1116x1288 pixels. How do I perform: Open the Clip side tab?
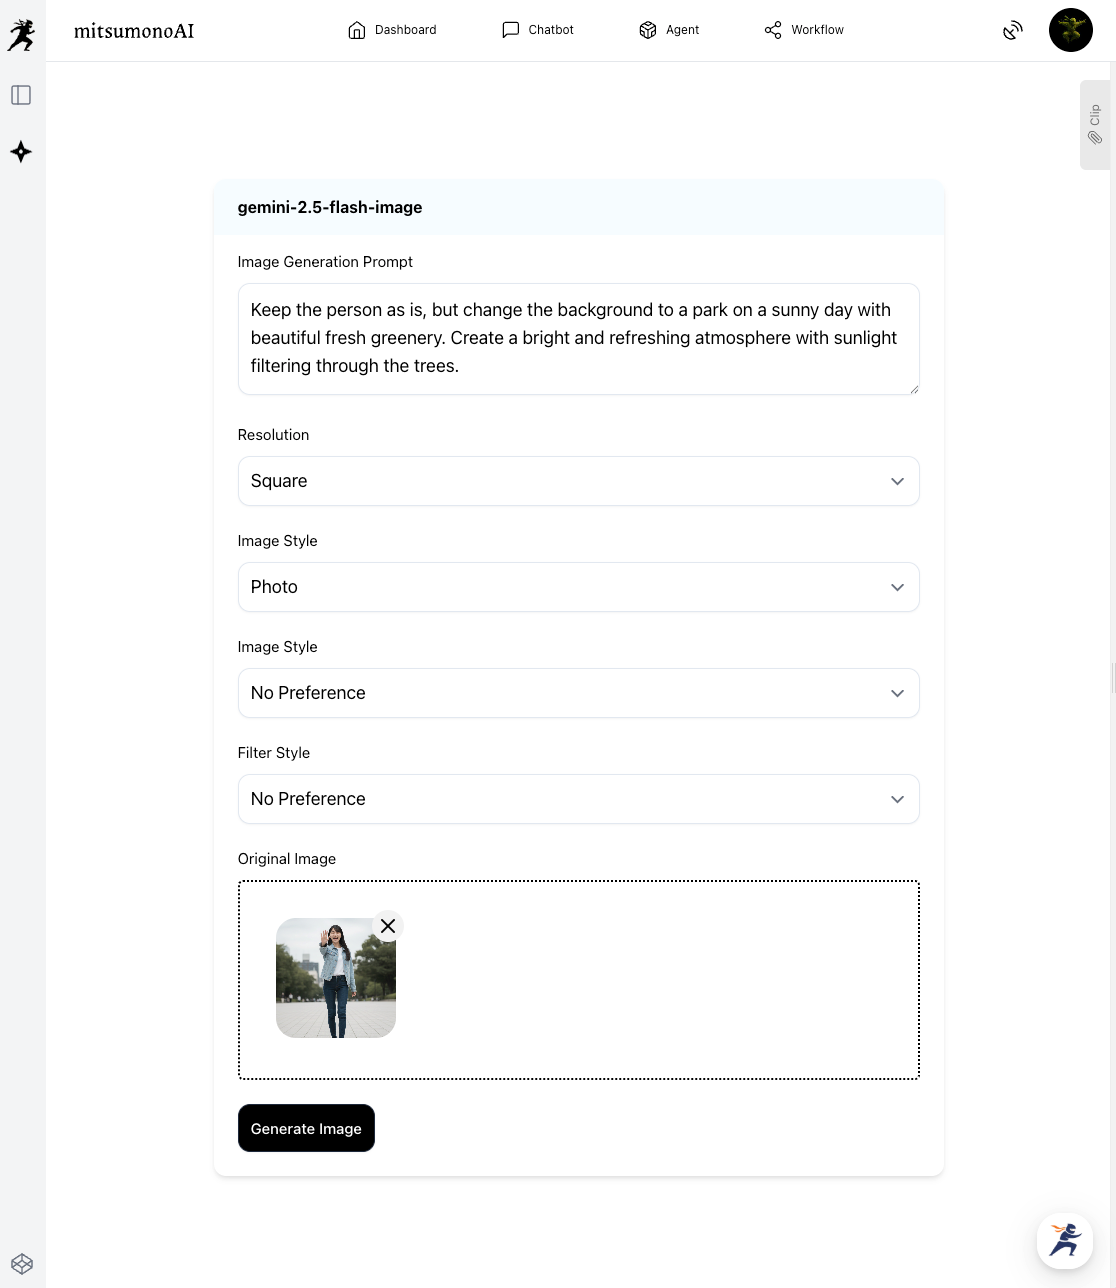[1095, 125]
